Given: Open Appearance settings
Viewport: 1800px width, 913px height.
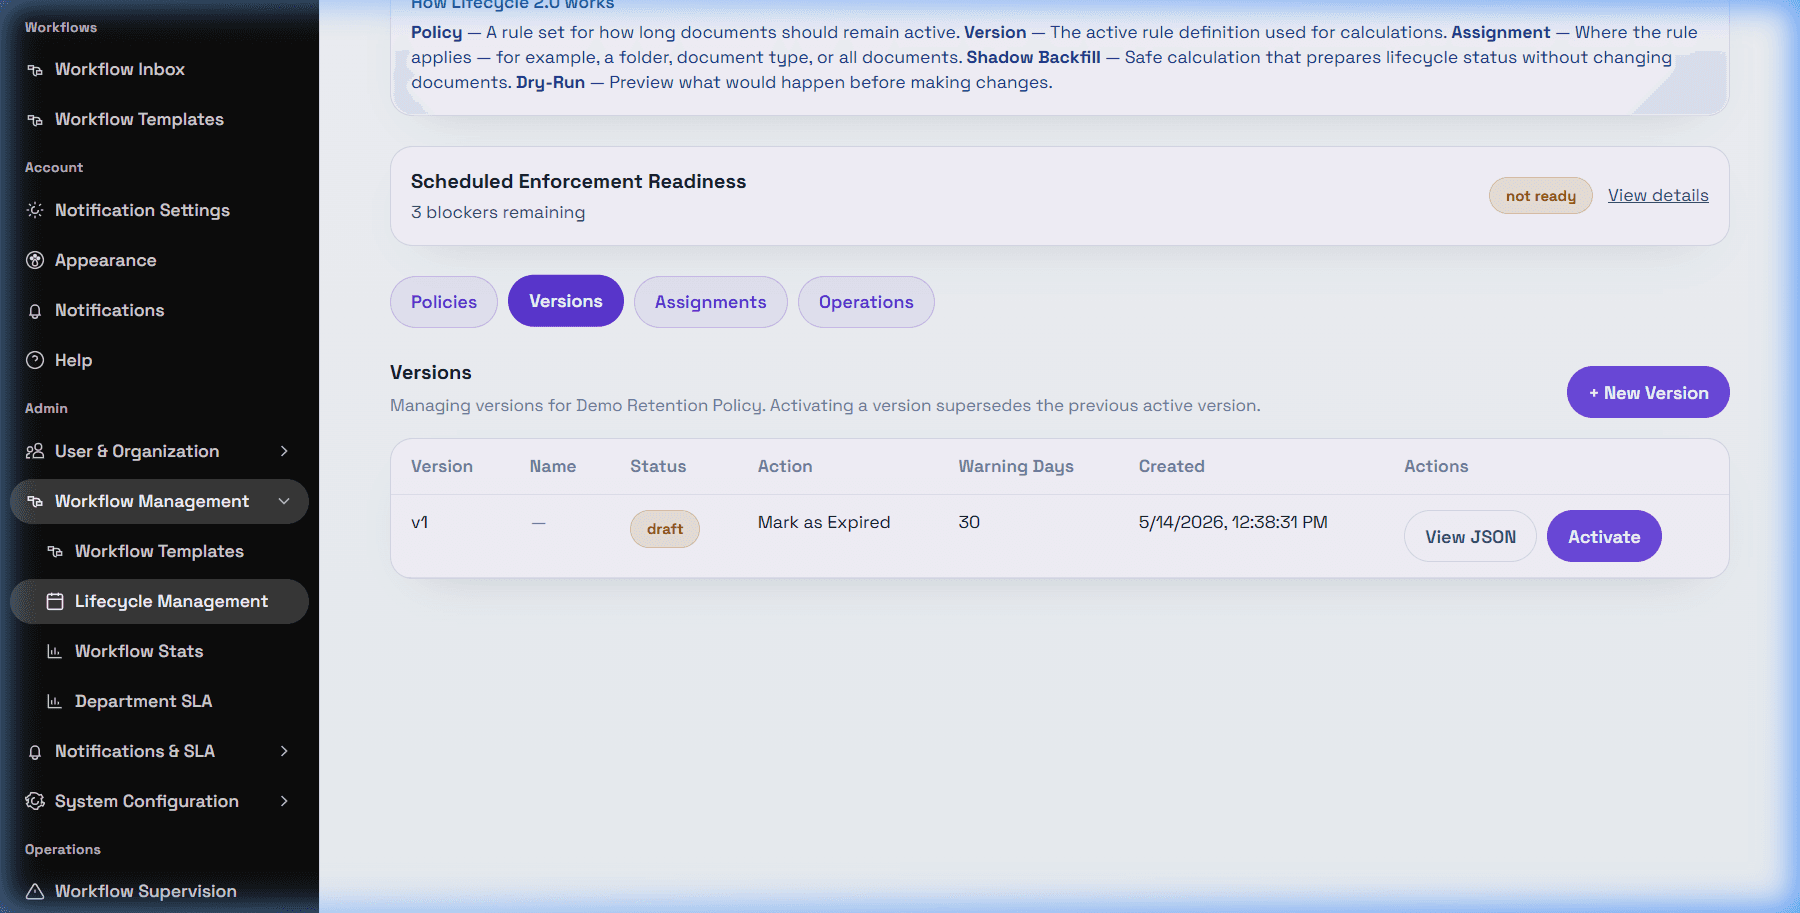Looking at the screenshot, I should pos(159,260).
